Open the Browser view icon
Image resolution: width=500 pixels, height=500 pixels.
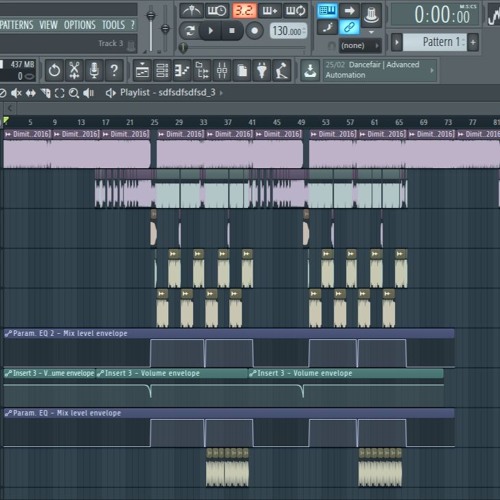(202, 70)
